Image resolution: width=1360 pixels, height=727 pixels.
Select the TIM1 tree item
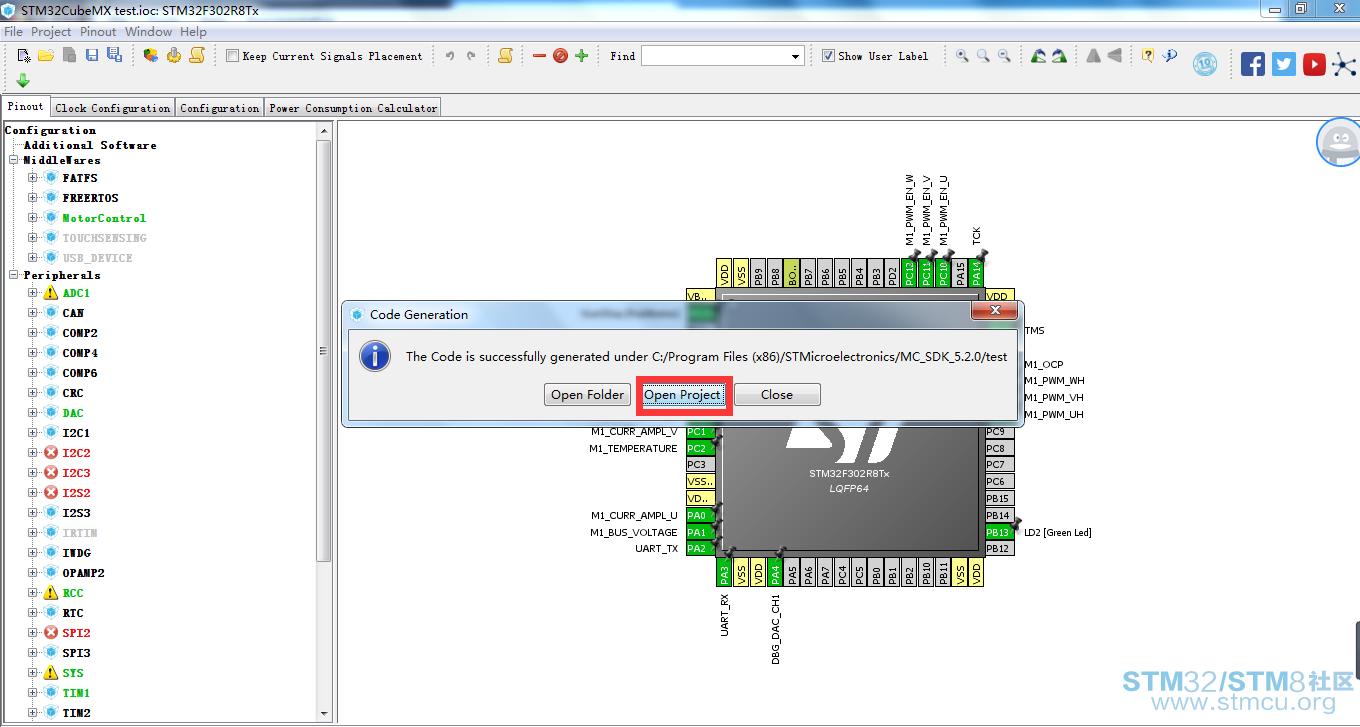(76, 693)
